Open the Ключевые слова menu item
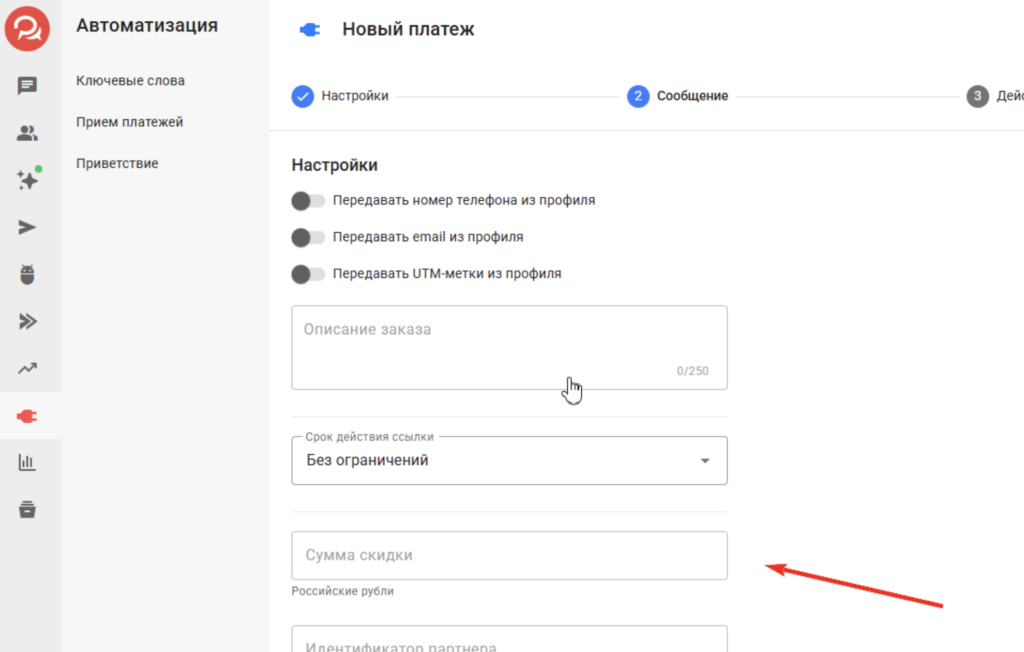The width and height of the screenshot is (1024, 652). click(130, 81)
